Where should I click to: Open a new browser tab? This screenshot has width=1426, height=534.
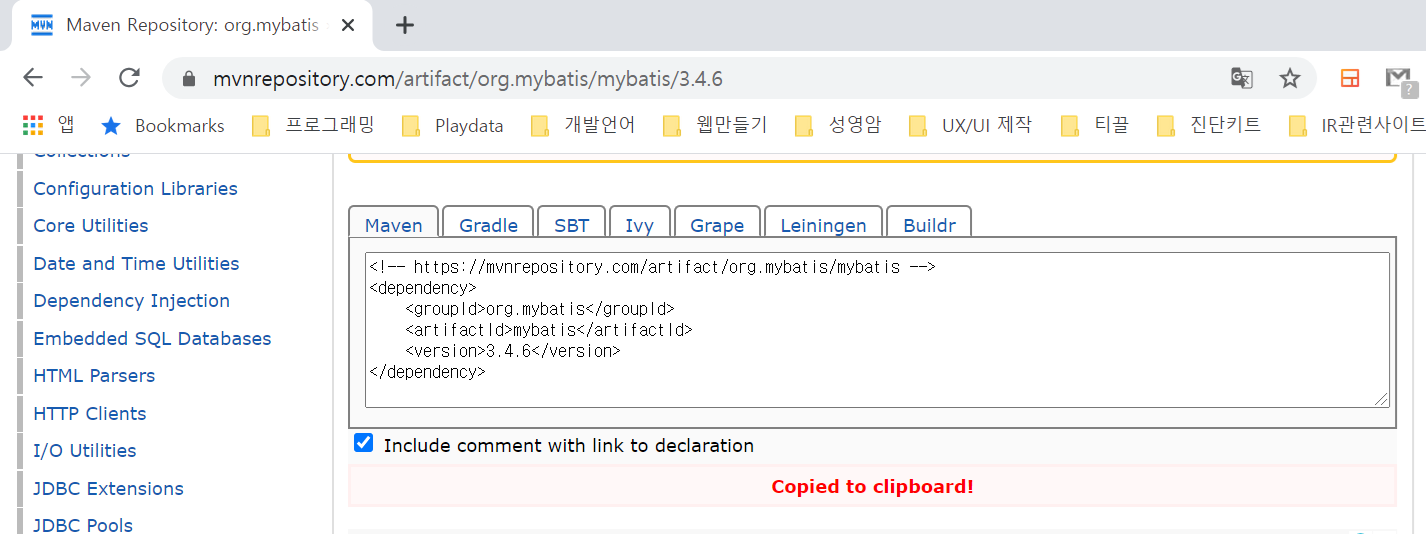pyautogui.click(x=404, y=25)
